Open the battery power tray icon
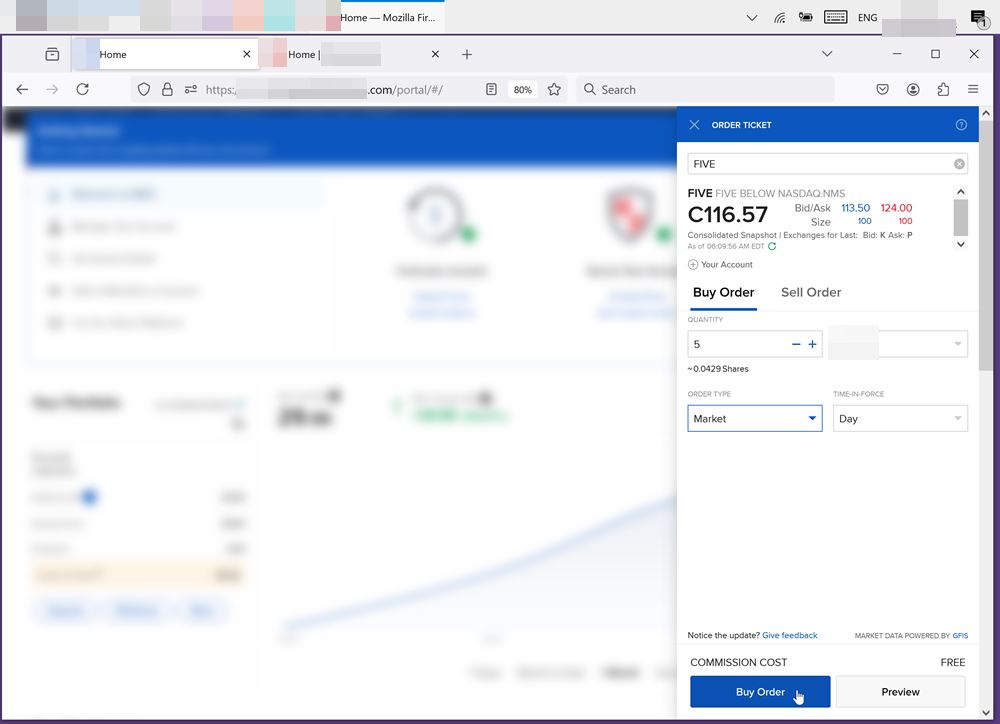Screen dimensions: 1000x724 tap(806, 18)
